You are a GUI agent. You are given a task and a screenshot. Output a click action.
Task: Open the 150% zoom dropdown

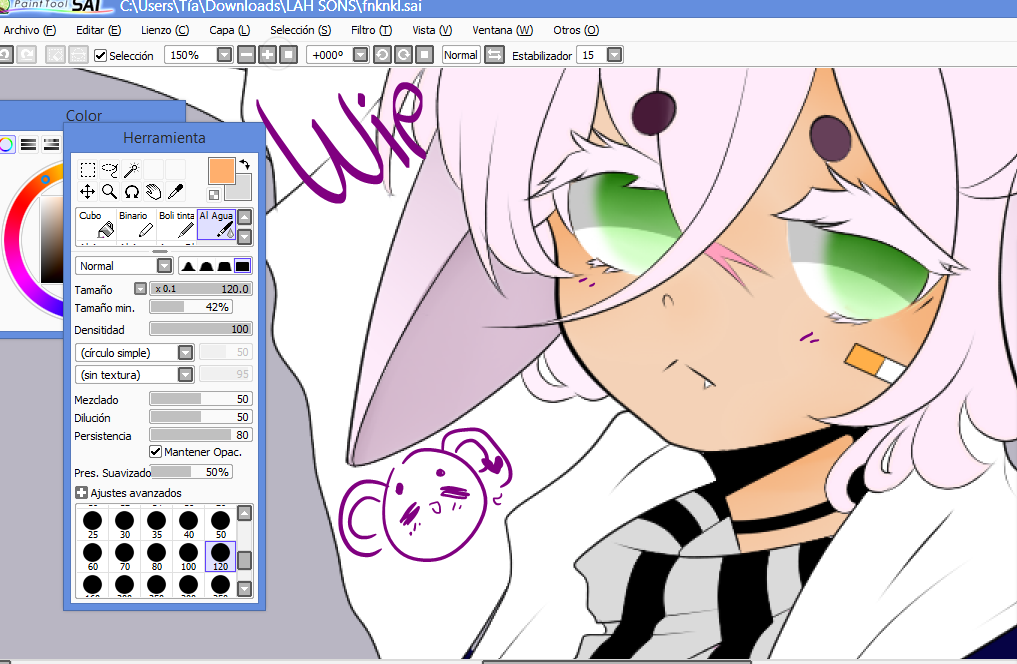pos(224,55)
